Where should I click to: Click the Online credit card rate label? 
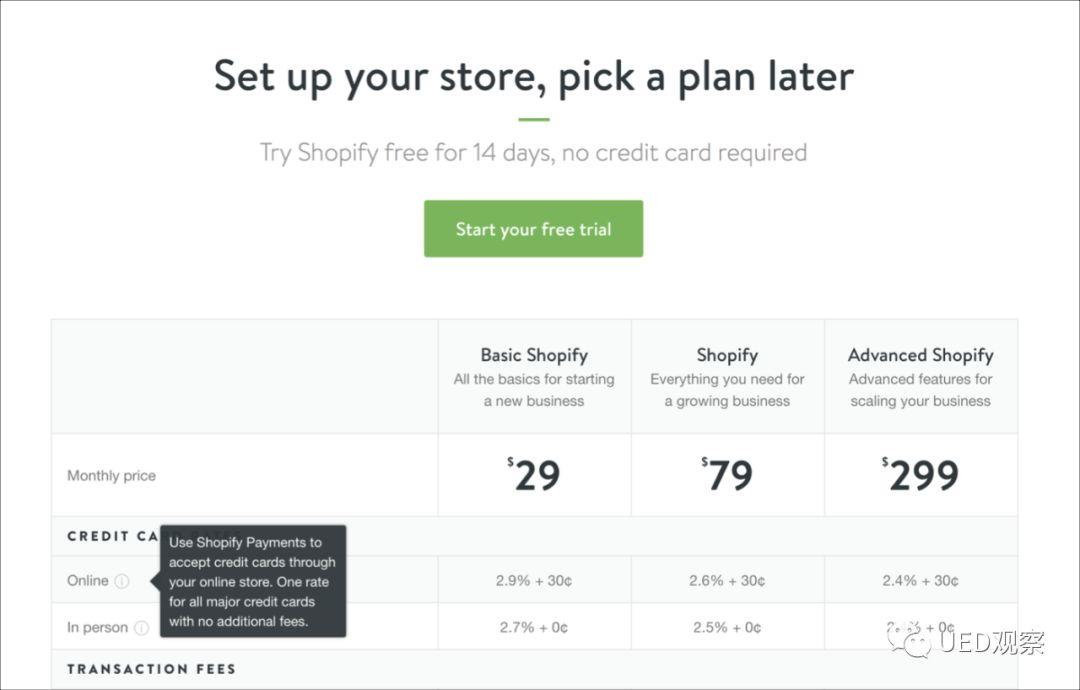(x=87, y=581)
